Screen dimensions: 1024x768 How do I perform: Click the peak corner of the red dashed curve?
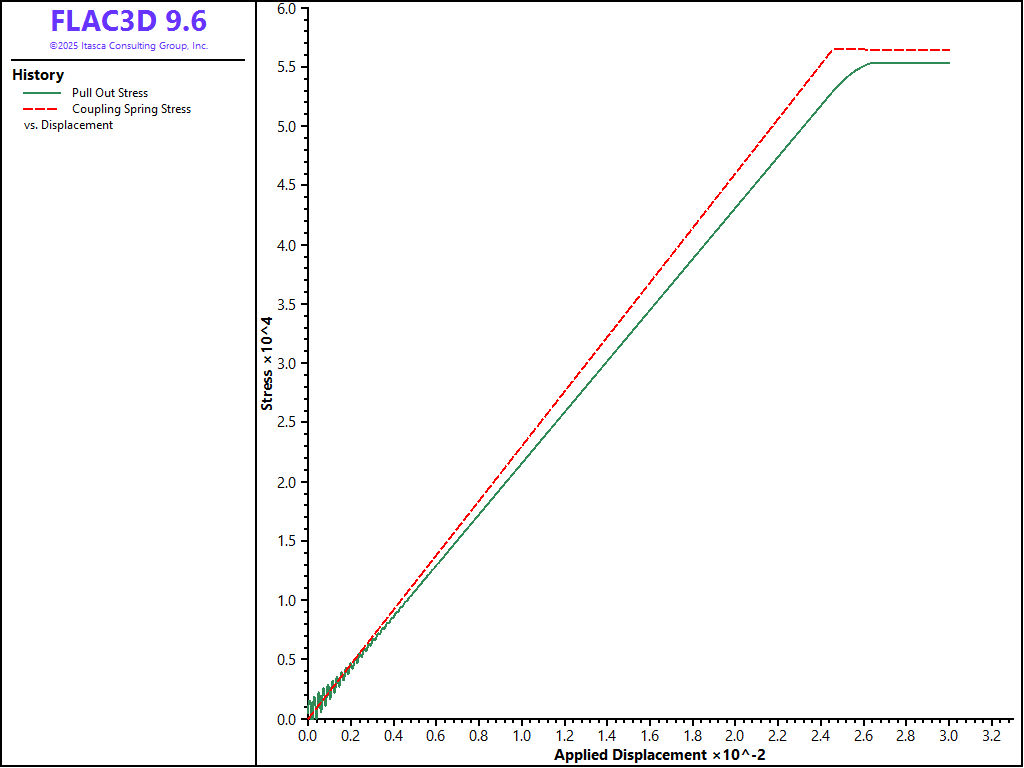coord(834,49)
